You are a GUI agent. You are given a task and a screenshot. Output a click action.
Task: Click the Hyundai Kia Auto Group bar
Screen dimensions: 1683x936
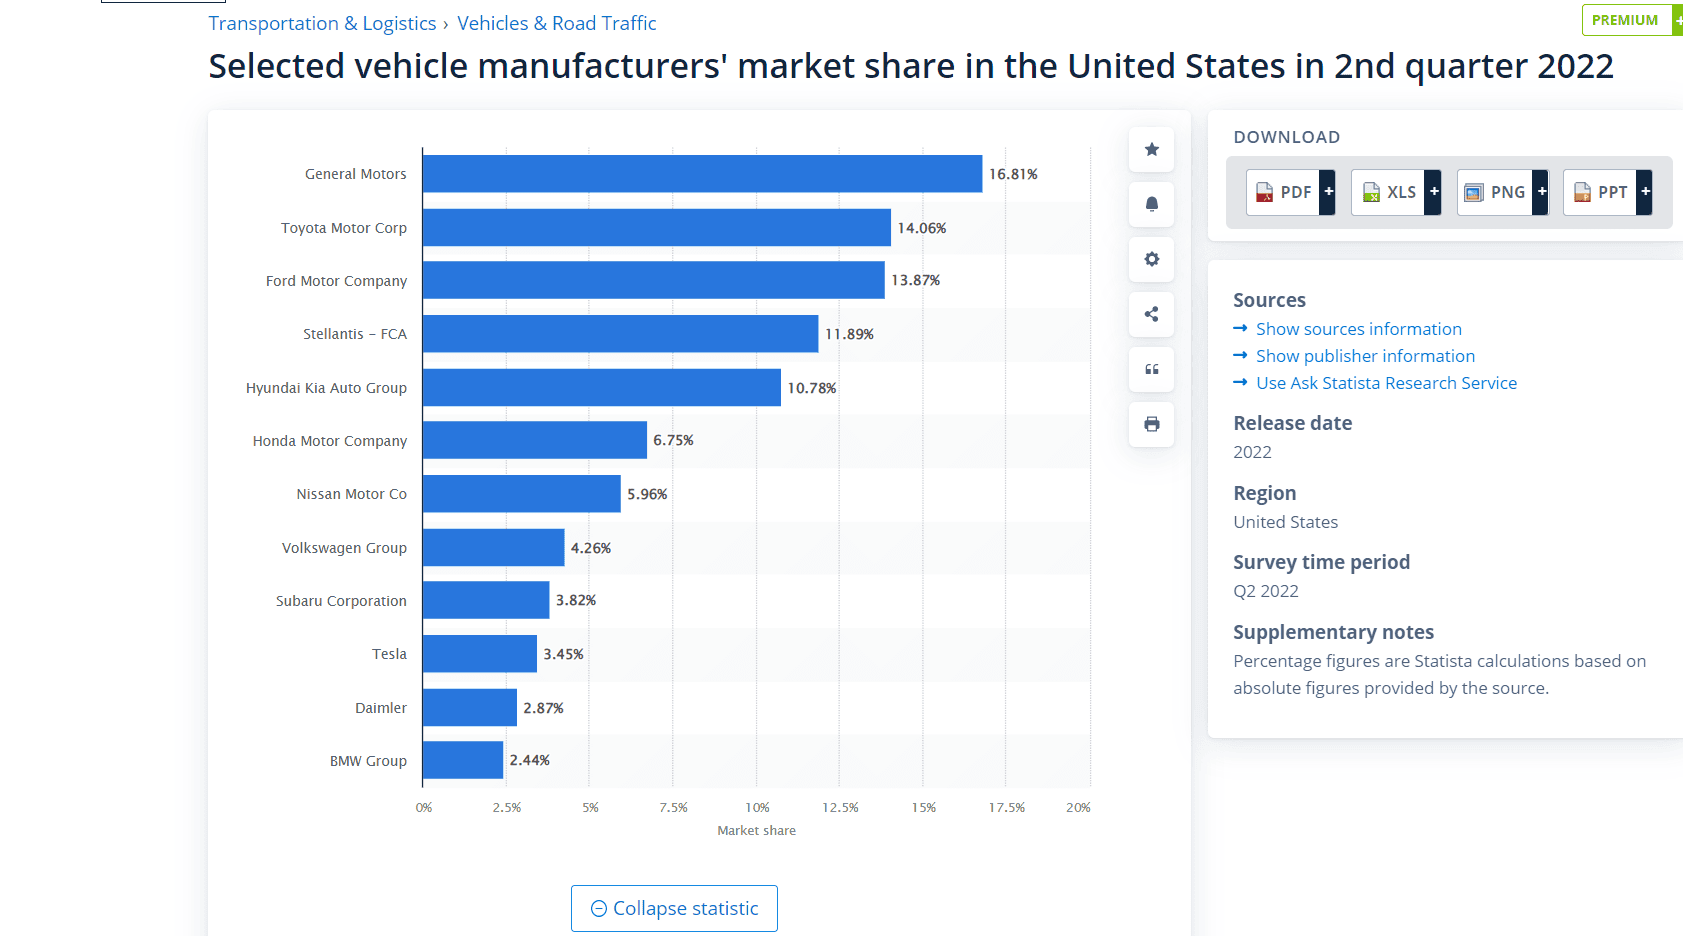point(601,387)
